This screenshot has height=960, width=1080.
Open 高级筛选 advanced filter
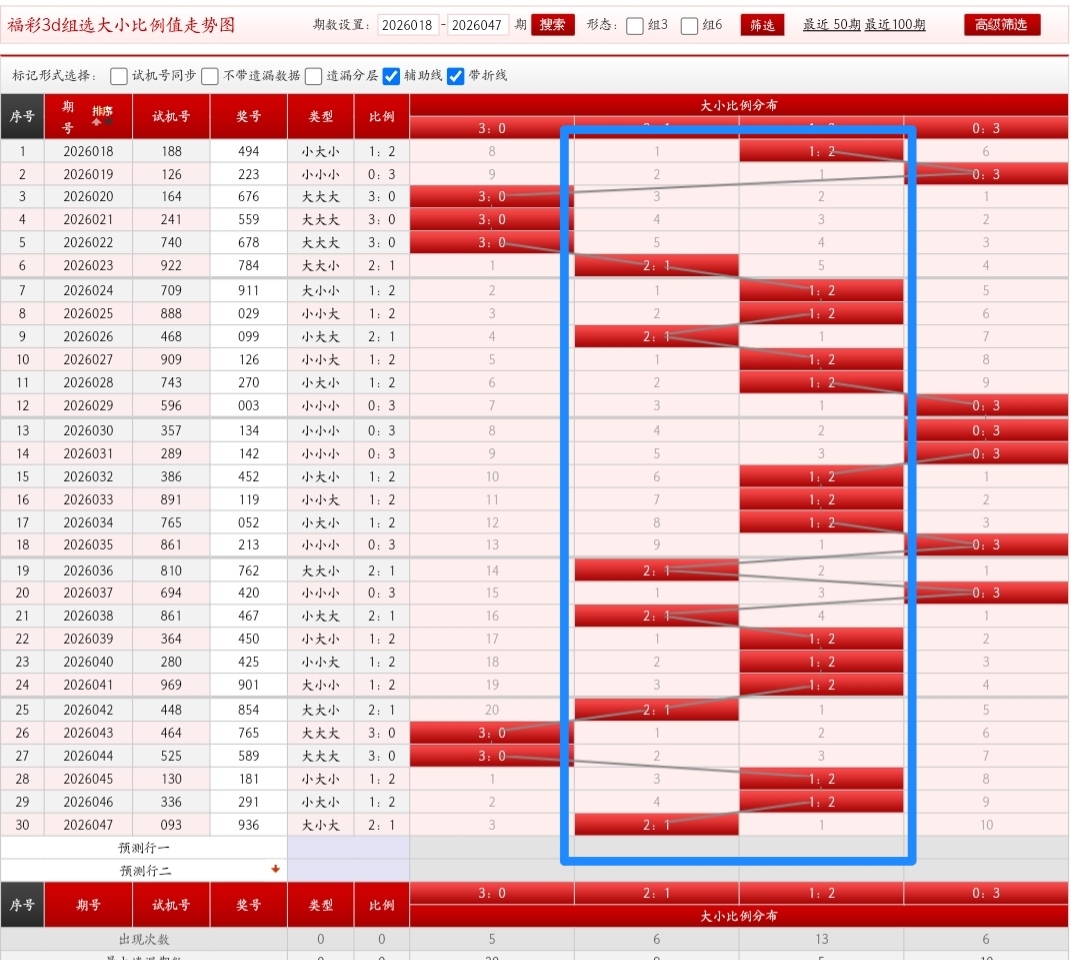[1001, 25]
